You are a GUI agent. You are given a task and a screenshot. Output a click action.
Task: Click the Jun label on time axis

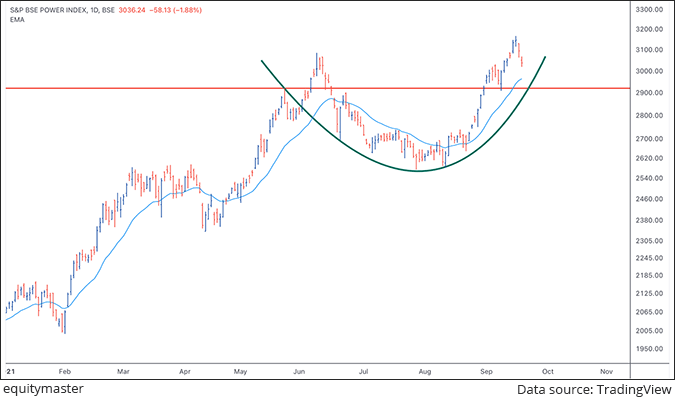[299, 372]
